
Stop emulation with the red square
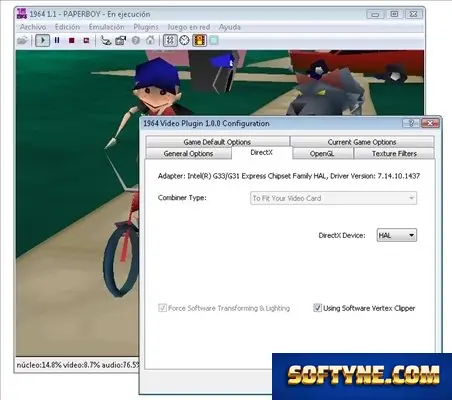(71, 41)
